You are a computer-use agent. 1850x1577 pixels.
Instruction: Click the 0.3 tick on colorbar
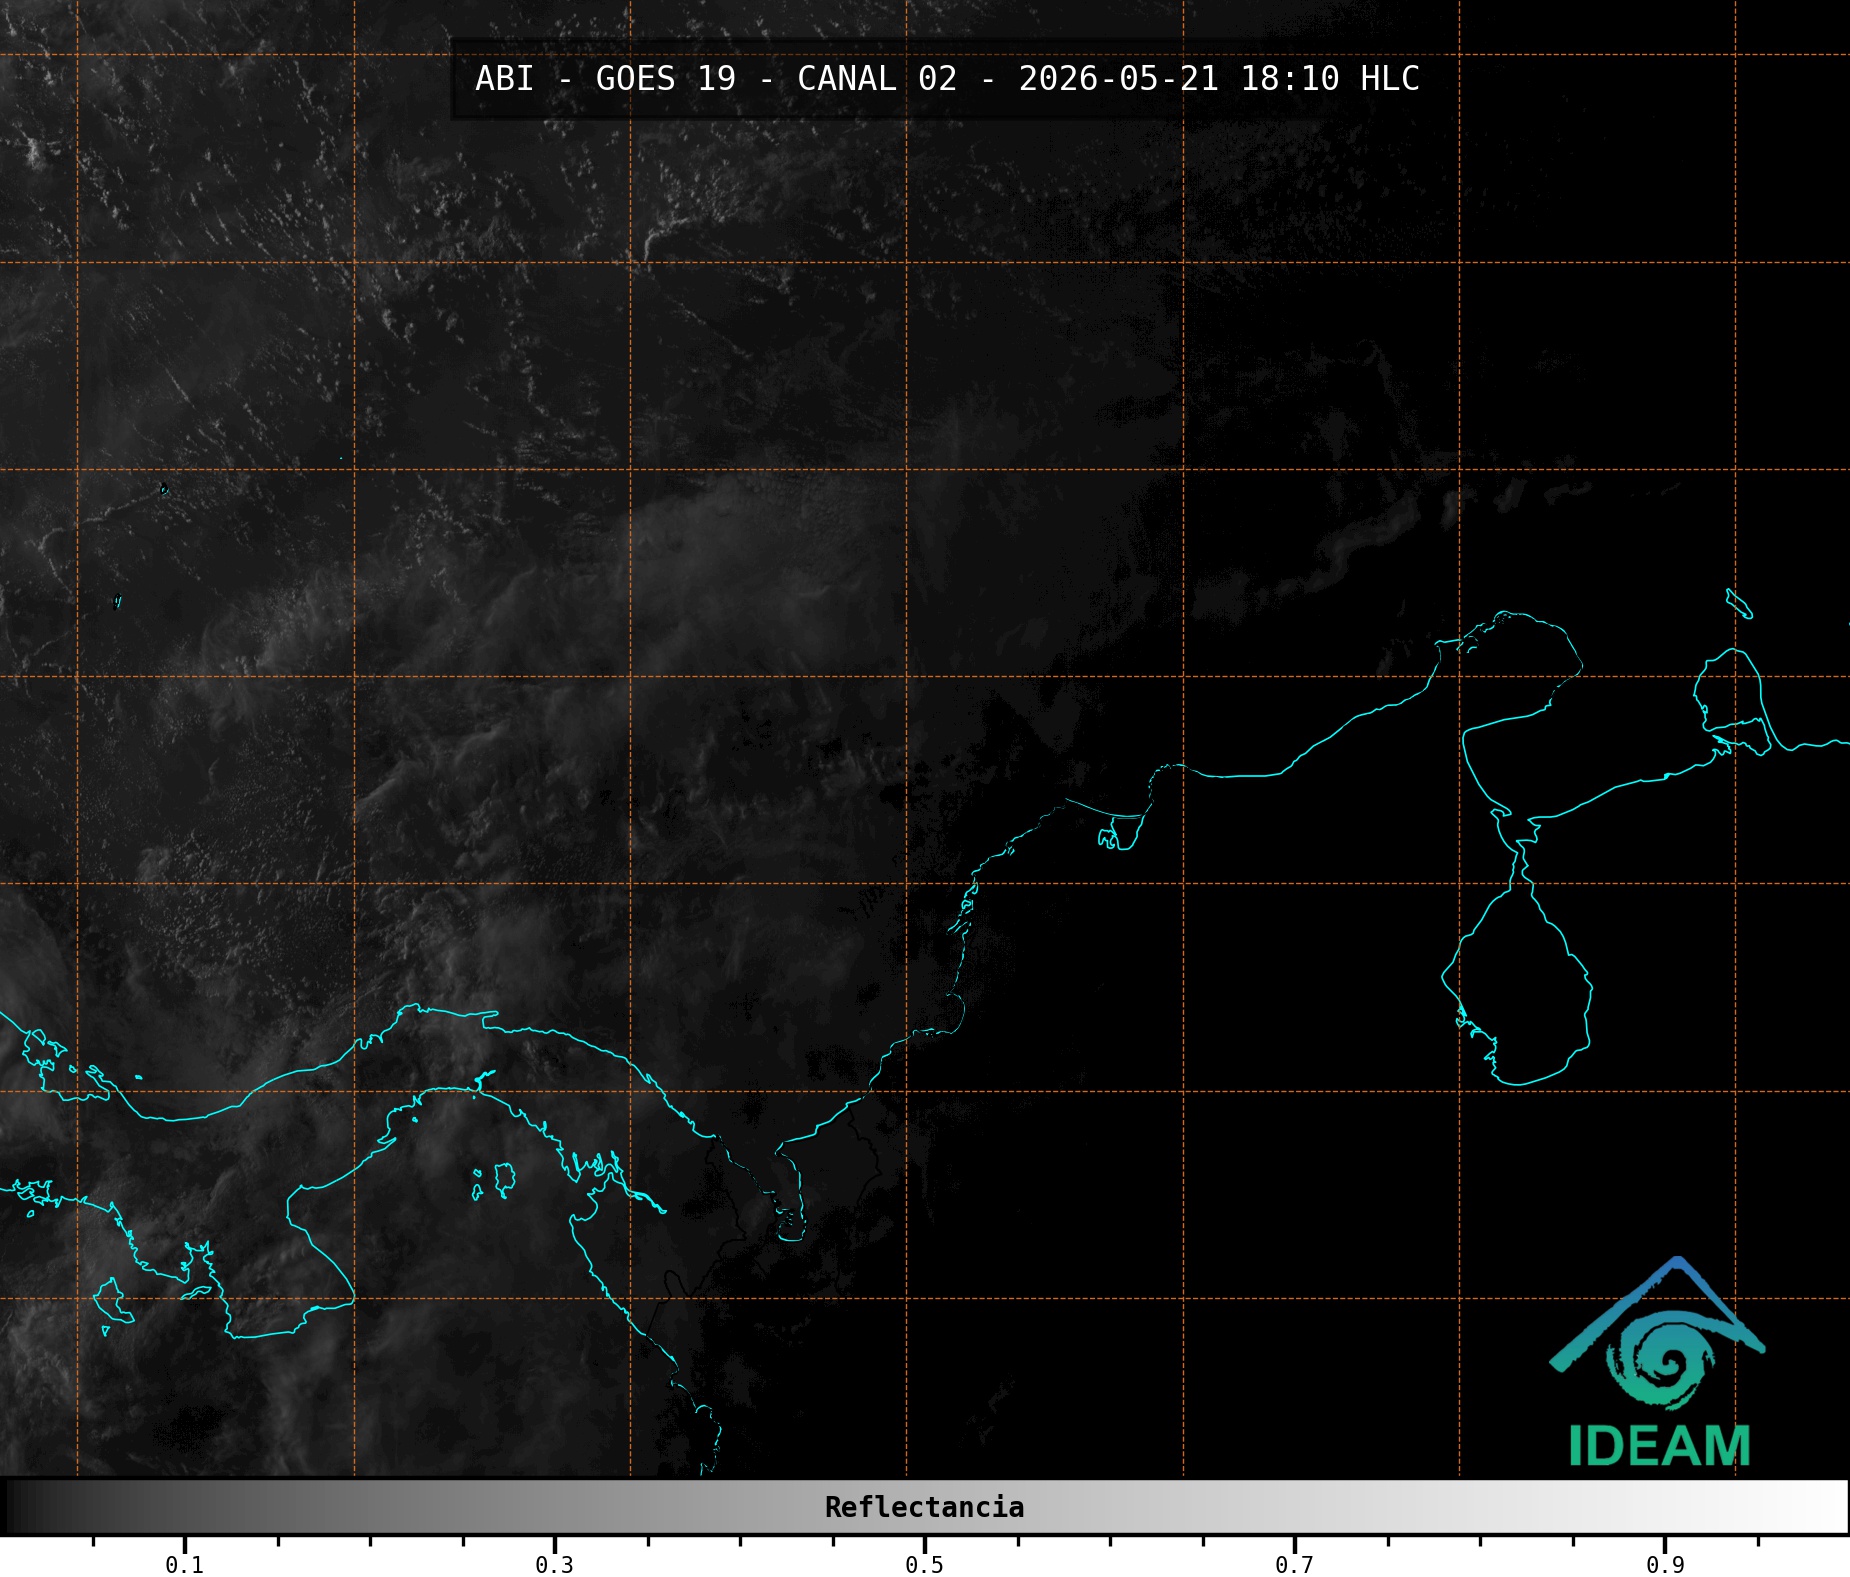555,1564
